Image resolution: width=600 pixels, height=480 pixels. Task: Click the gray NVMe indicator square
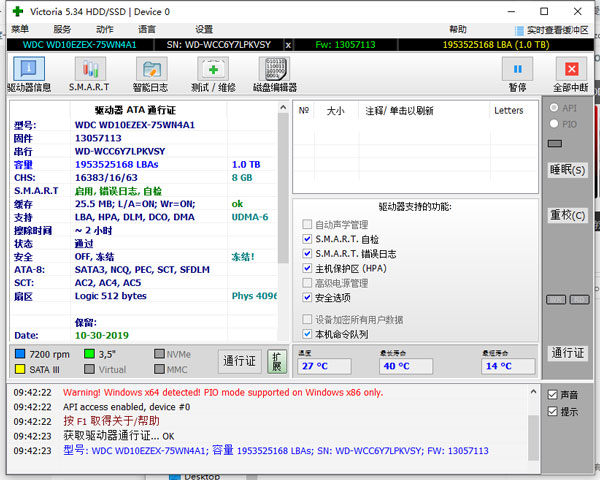(x=160, y=354)
